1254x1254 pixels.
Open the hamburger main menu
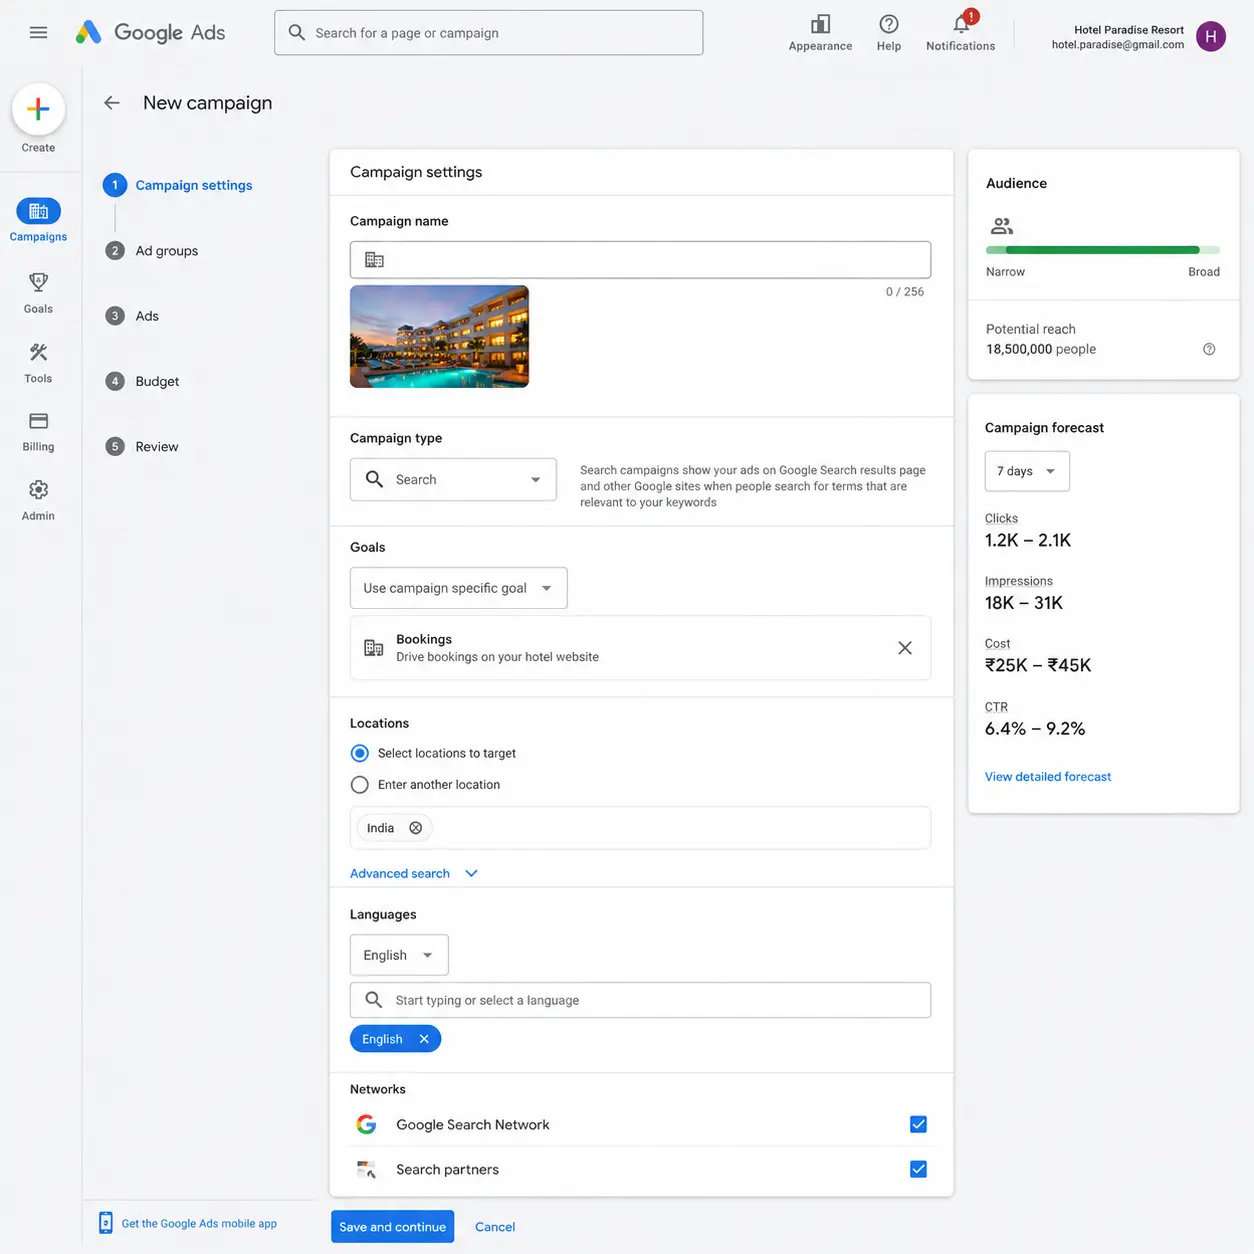coord(38,33)
